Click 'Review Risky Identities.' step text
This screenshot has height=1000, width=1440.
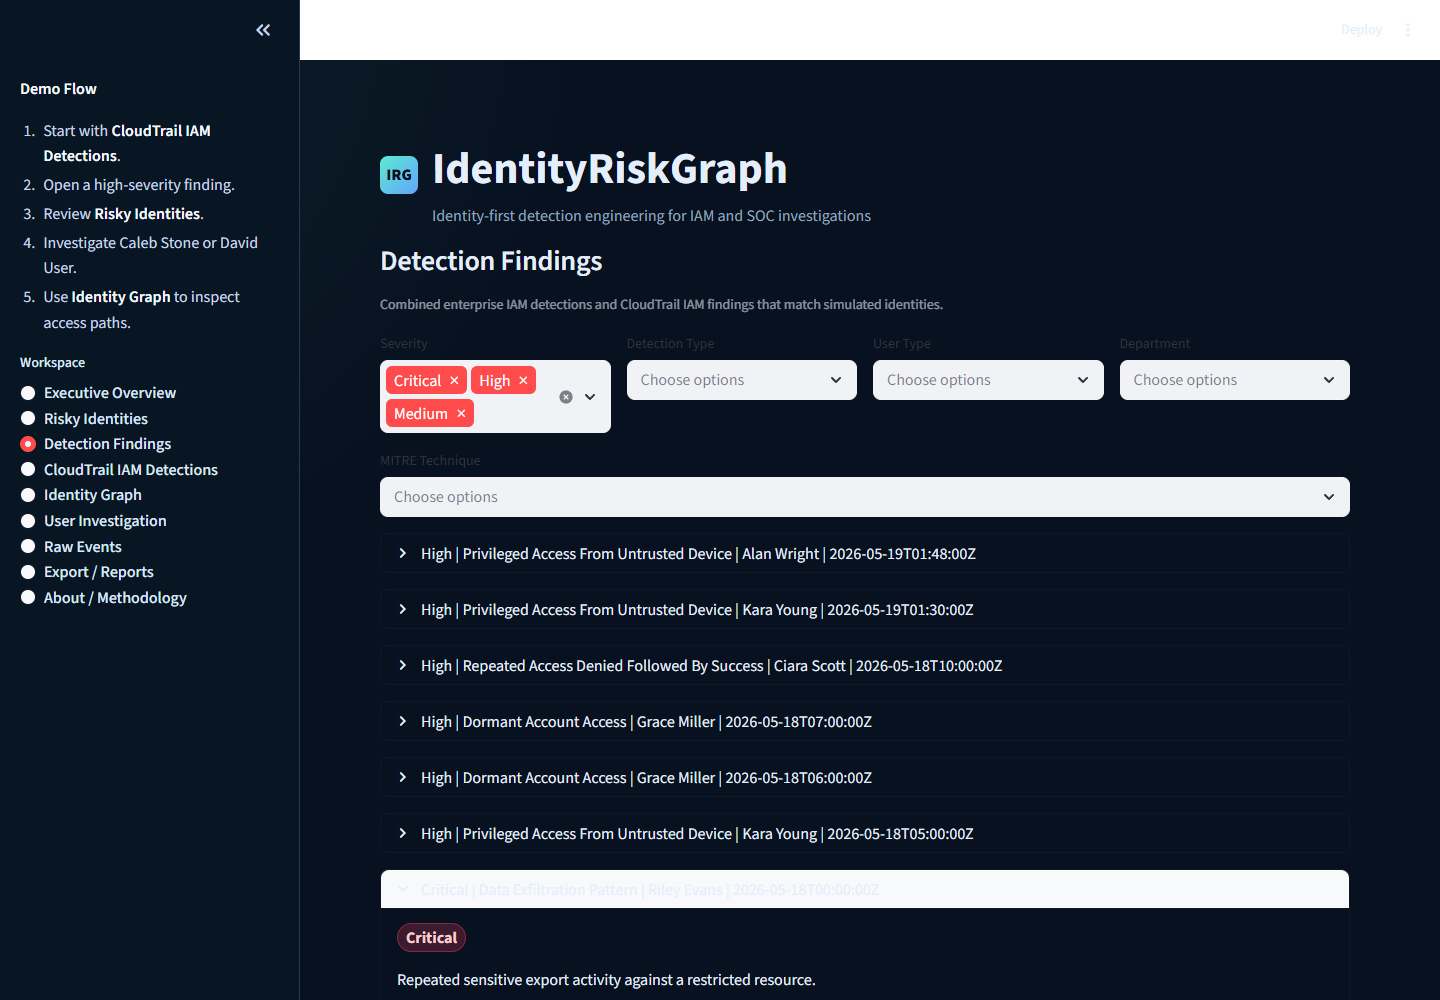(123, 214)
